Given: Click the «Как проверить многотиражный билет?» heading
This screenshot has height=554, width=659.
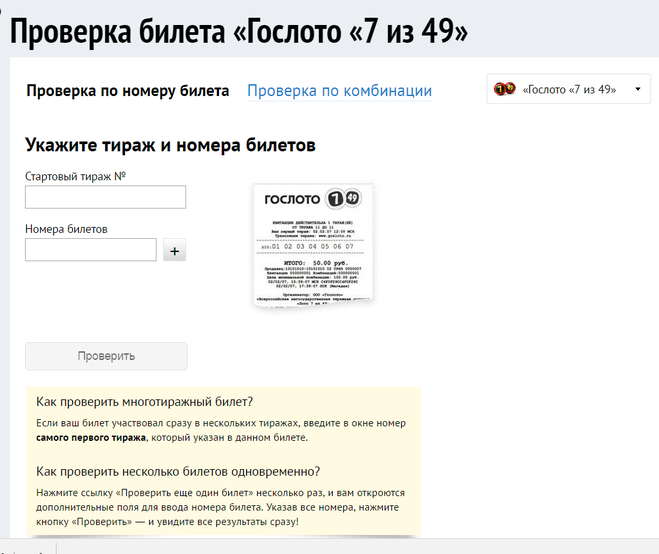Looking at the screenshot, I should point(145,402).
